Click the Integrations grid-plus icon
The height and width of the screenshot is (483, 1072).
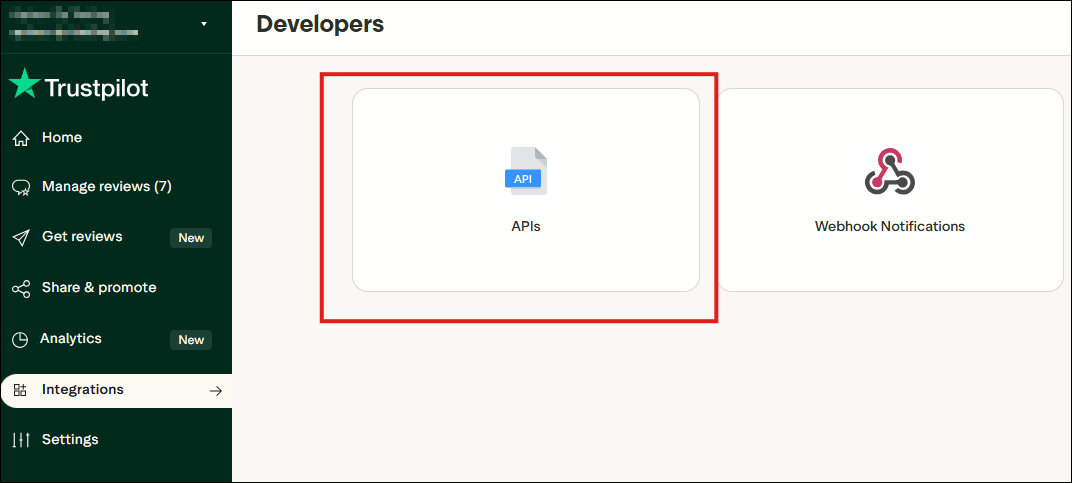21,391
